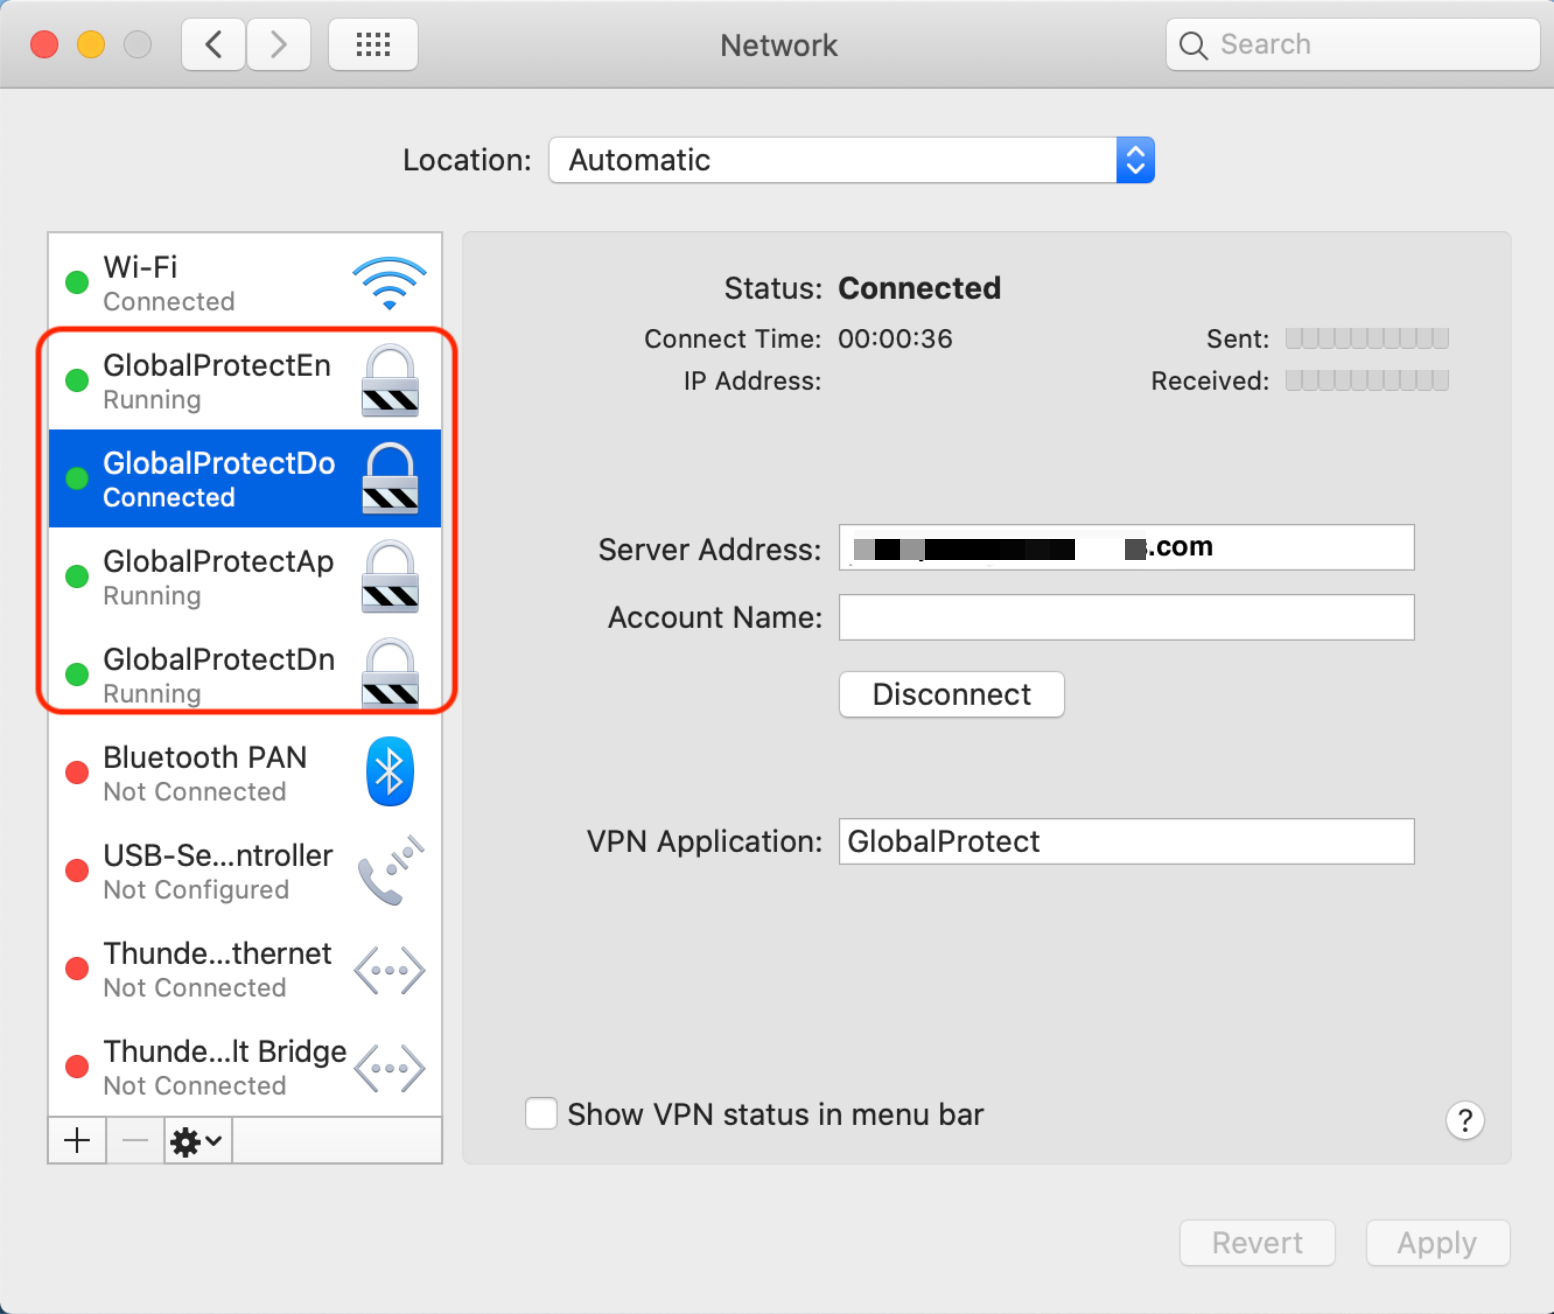Click the Server Address field
This screenshot has width=1554, height=1314.
pyautogui.click(x=1127, y=547)
